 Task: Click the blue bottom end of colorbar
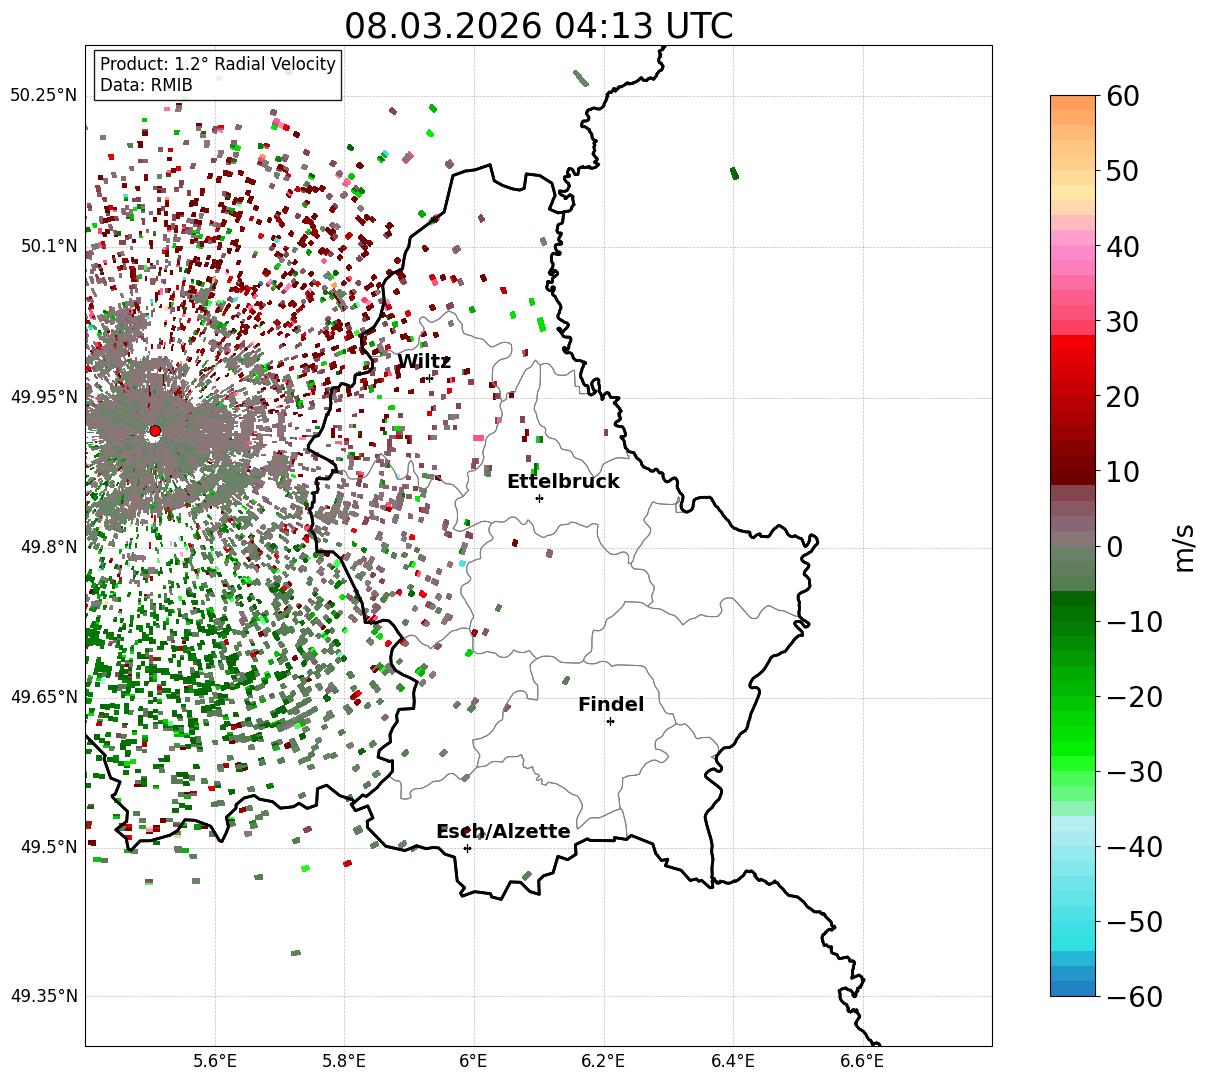point(1073,989)
